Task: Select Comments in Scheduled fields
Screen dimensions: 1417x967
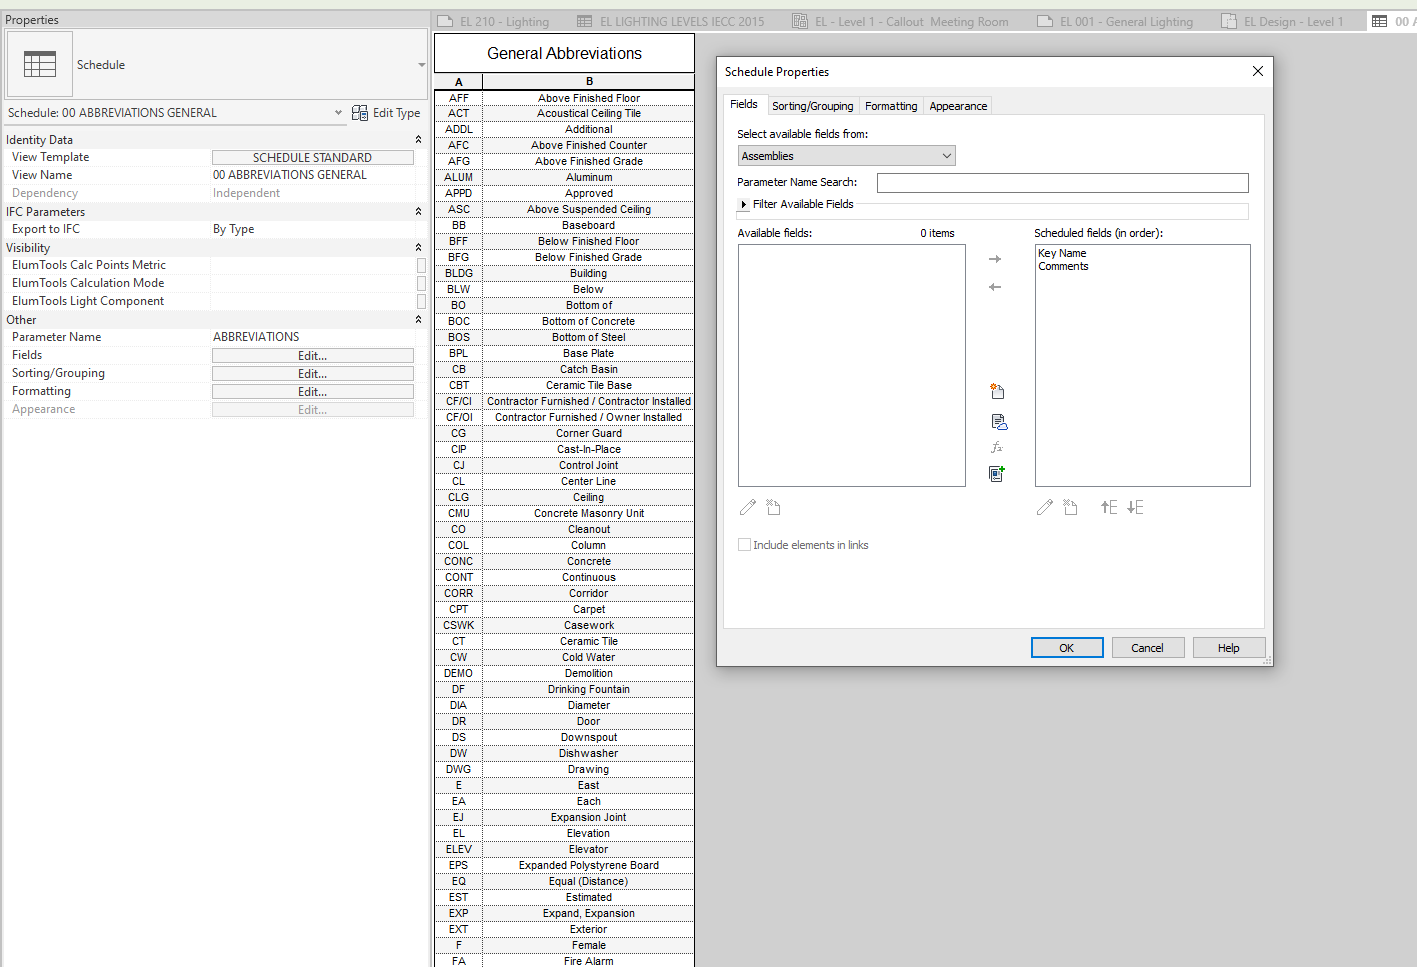Action: [x=1063, y=267]
